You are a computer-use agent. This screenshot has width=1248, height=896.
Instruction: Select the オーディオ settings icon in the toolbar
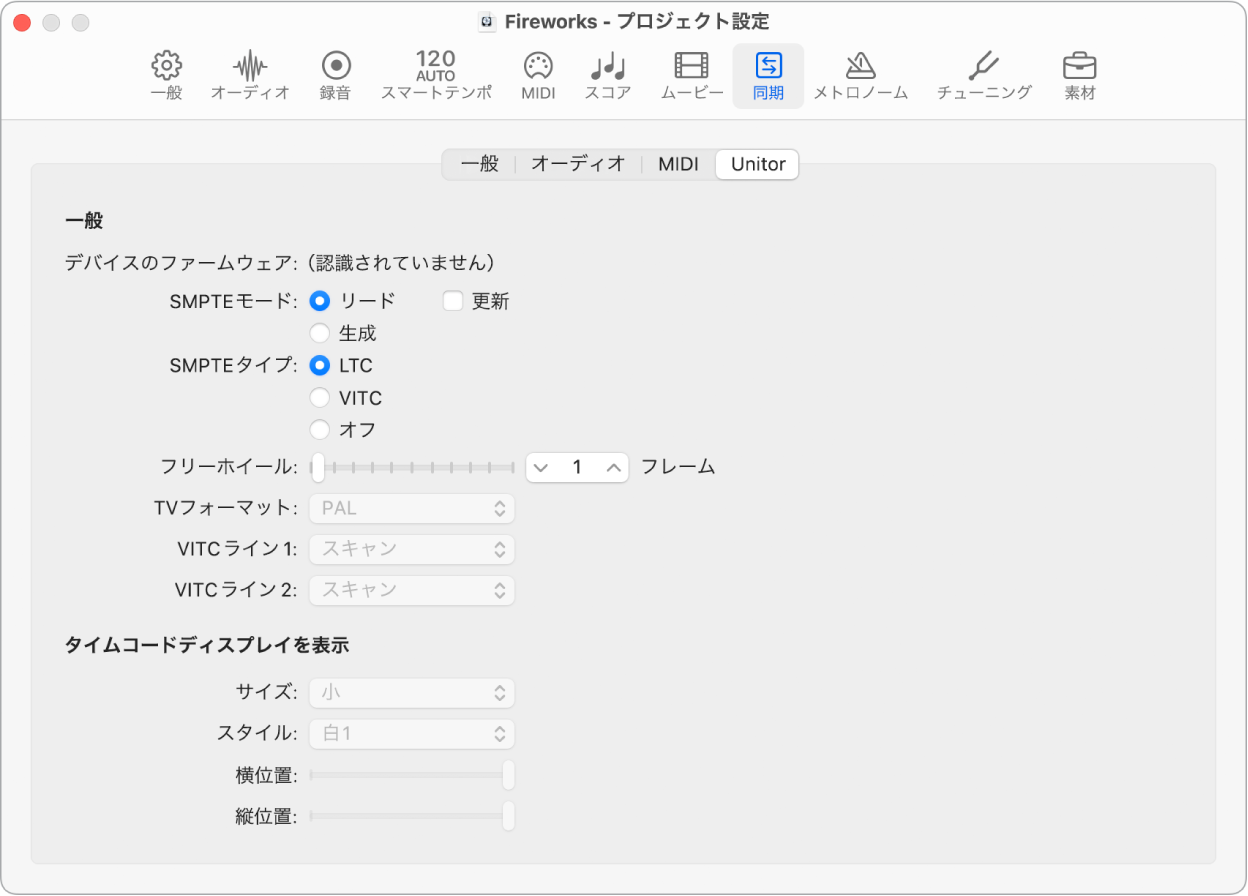[x=248, y=75]
